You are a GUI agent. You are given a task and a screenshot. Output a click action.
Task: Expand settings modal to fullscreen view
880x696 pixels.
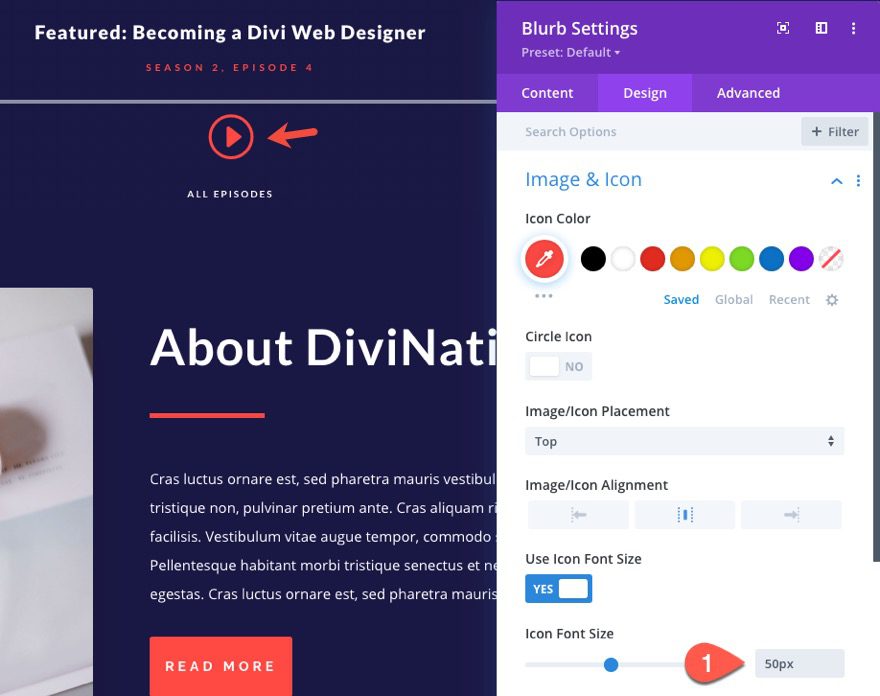pos(783,28)
